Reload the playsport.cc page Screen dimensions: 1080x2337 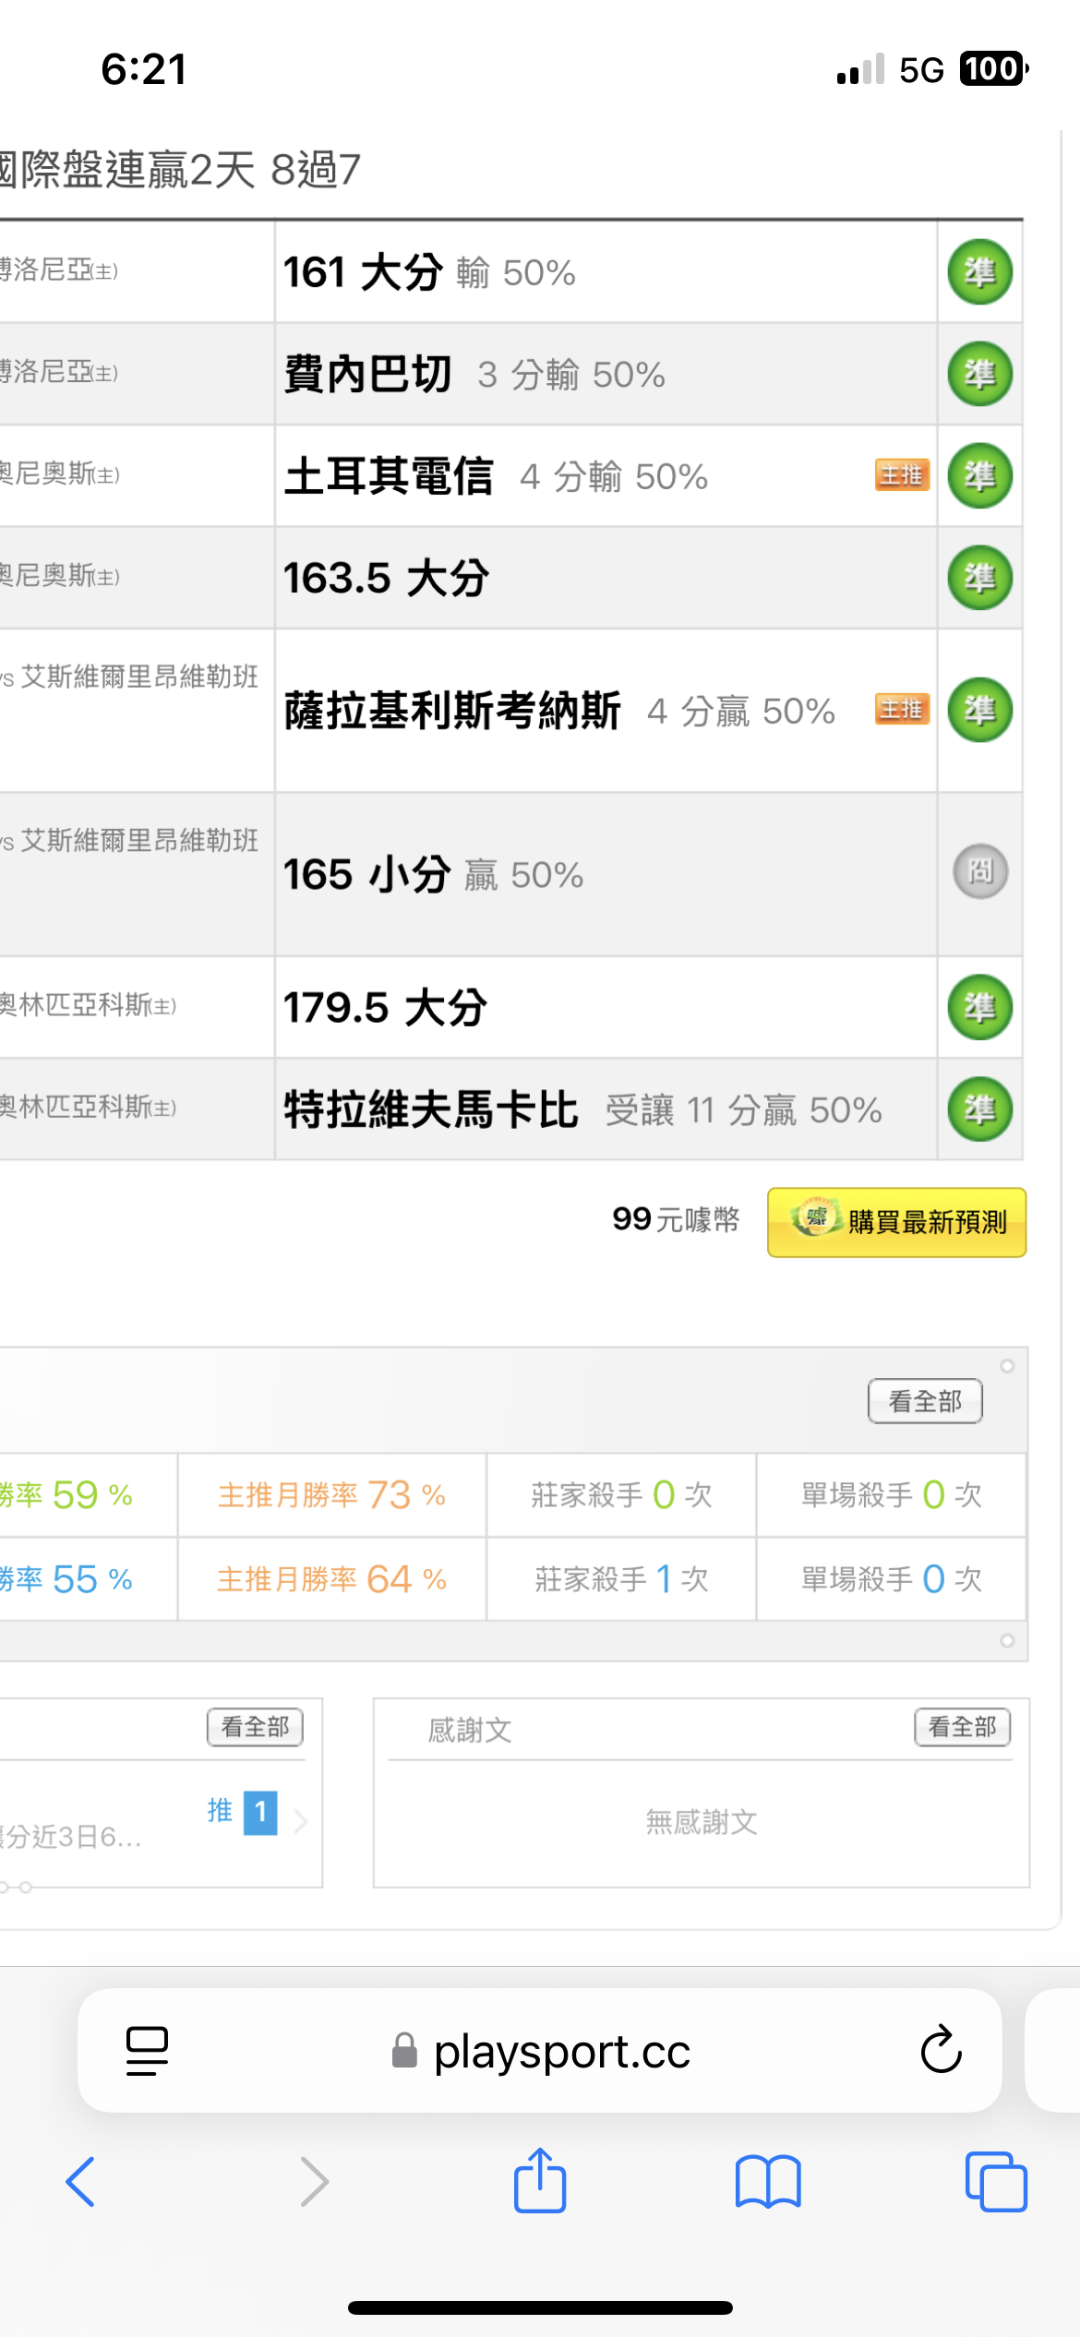pyautogui.click(x=940, y=2051)
